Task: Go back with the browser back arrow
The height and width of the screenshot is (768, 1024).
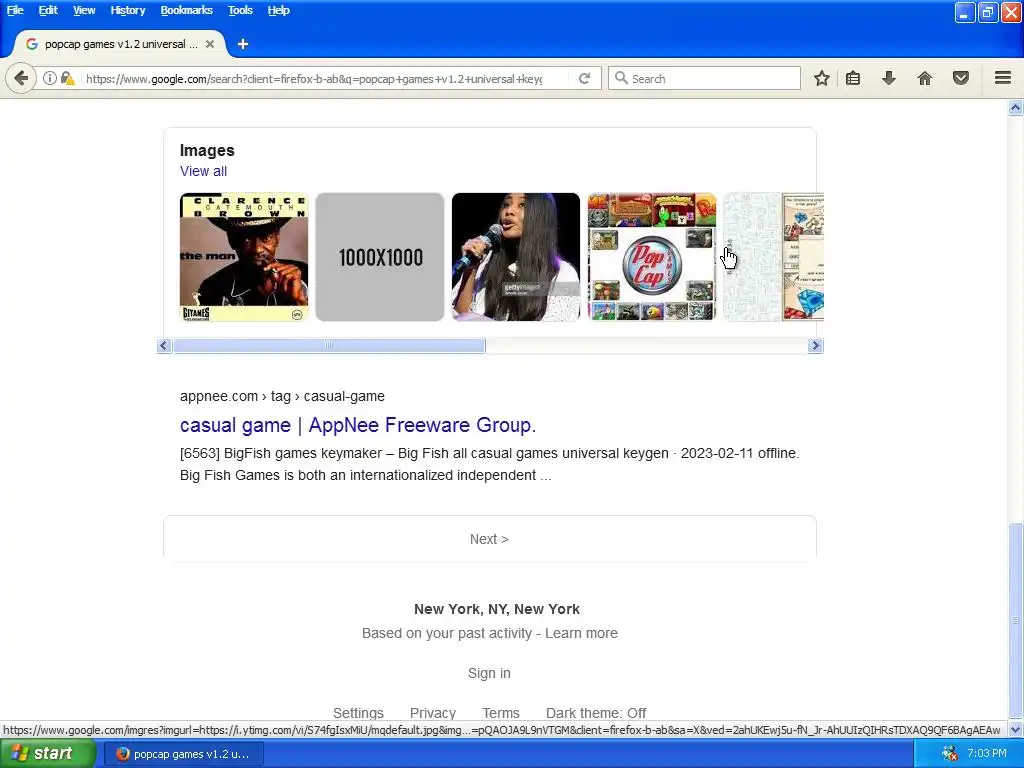Action: (21, 79)
